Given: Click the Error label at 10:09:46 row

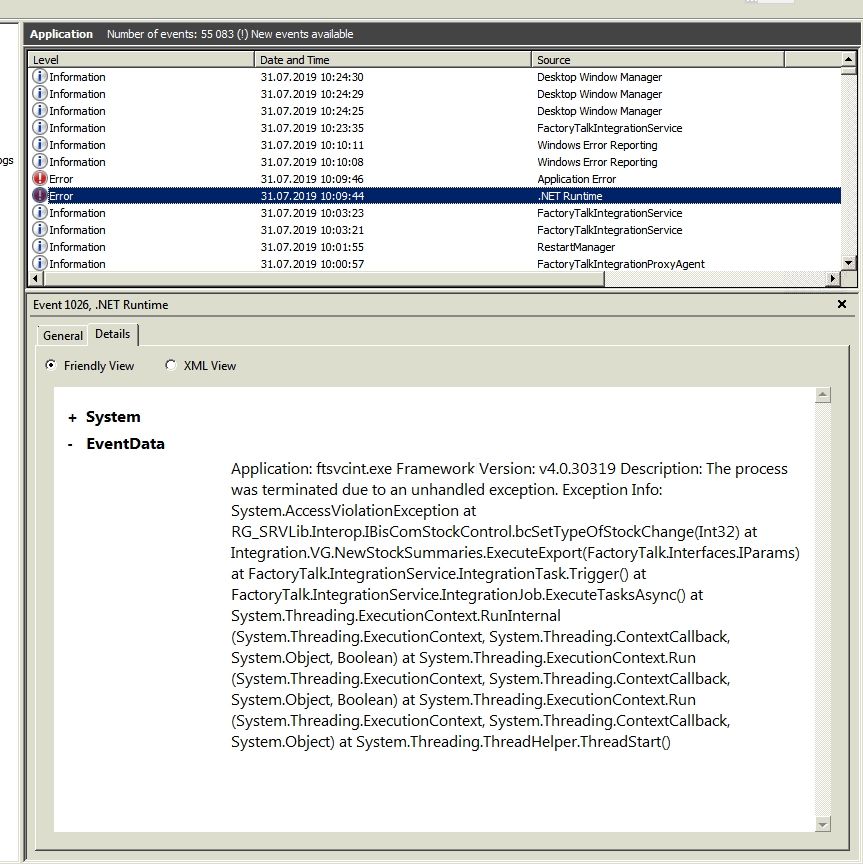Looking at the screenshot, I should [61, 179].
